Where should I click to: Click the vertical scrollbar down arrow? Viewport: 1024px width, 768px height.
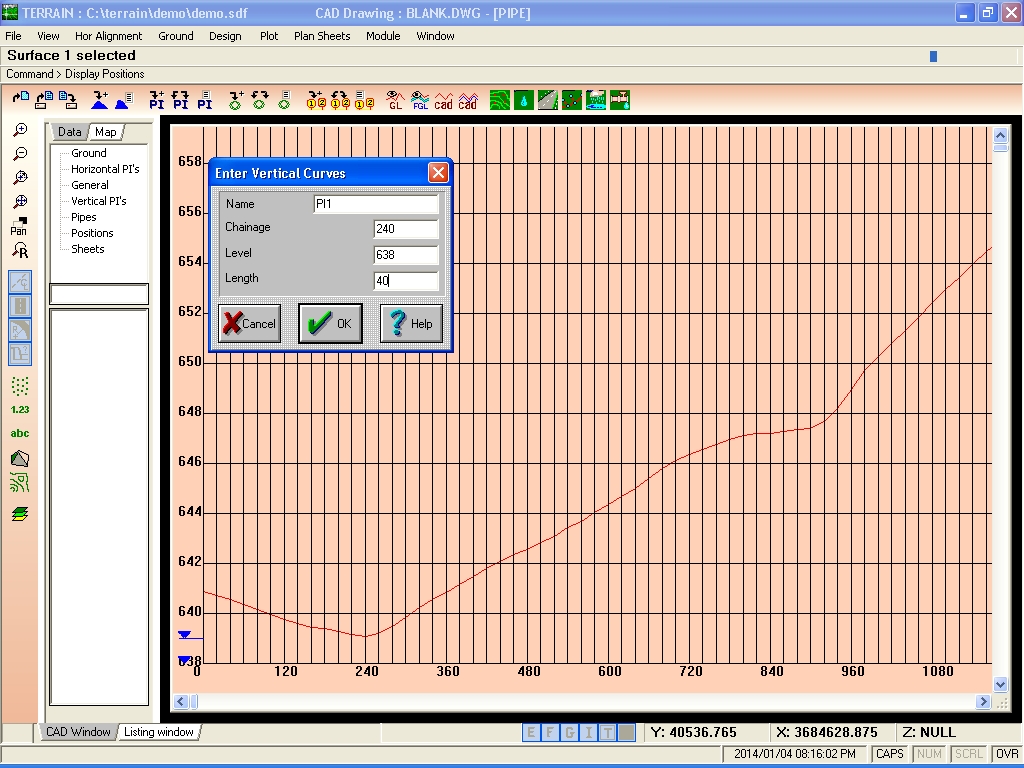point(1000,684)
